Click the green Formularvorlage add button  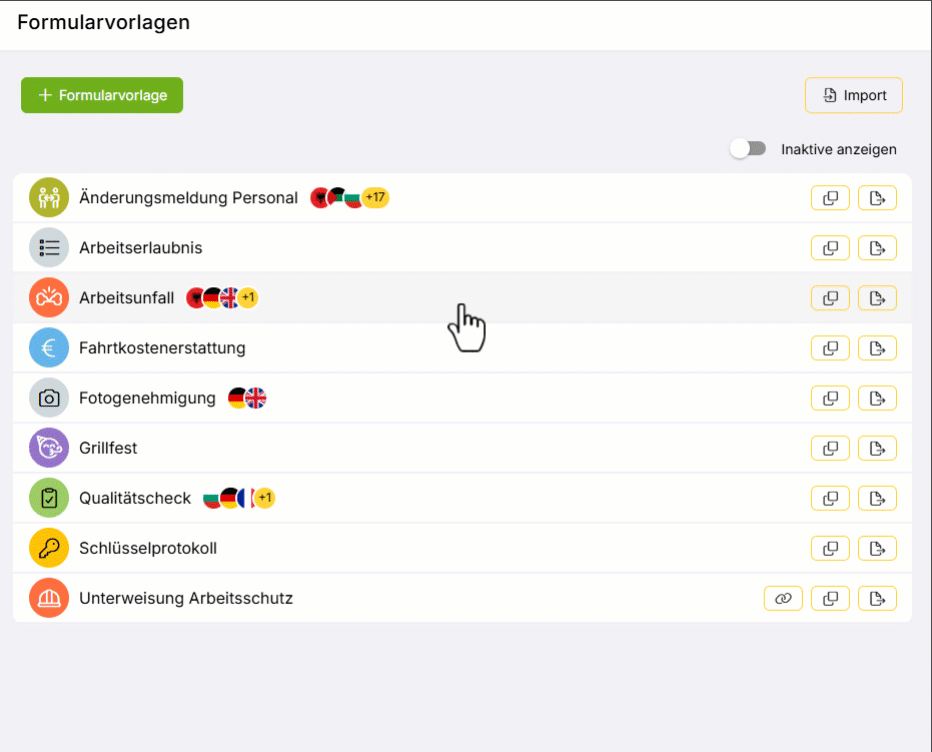pyautogui.click(x=102, y=95)
